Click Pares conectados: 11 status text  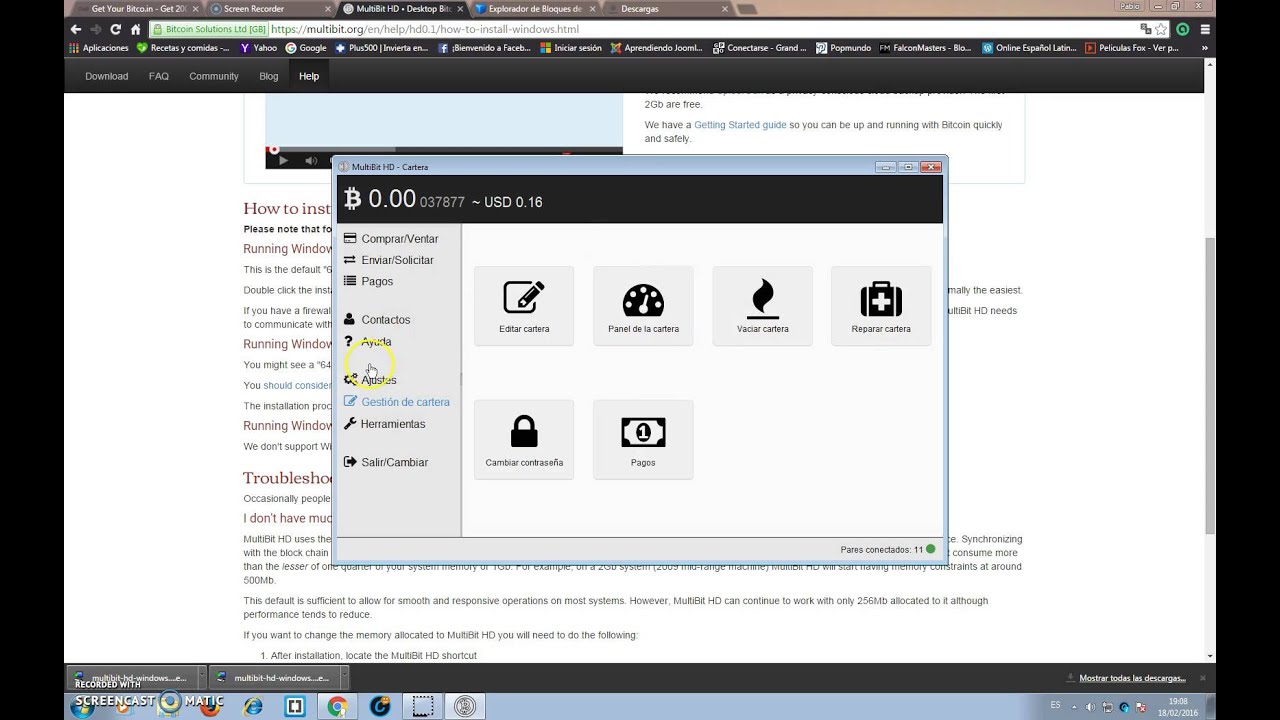point(882,550)
